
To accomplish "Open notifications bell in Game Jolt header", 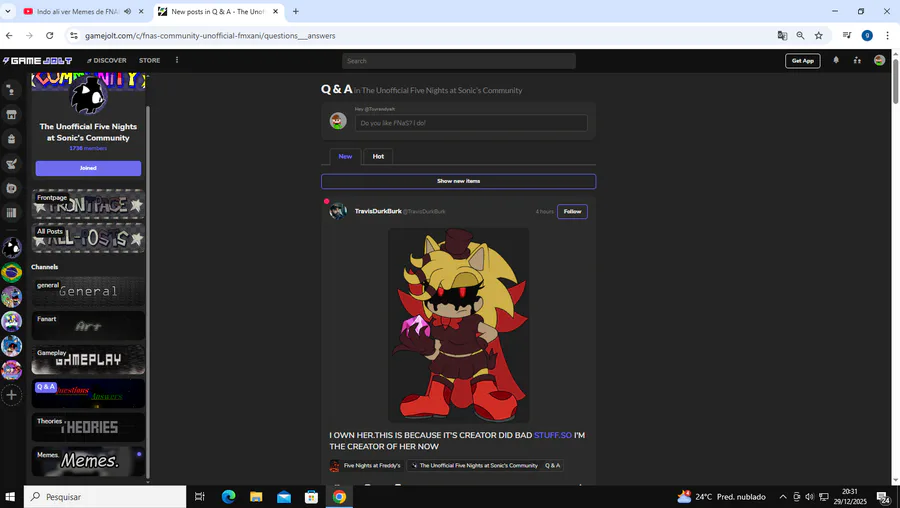I will (x=836, y=60).
